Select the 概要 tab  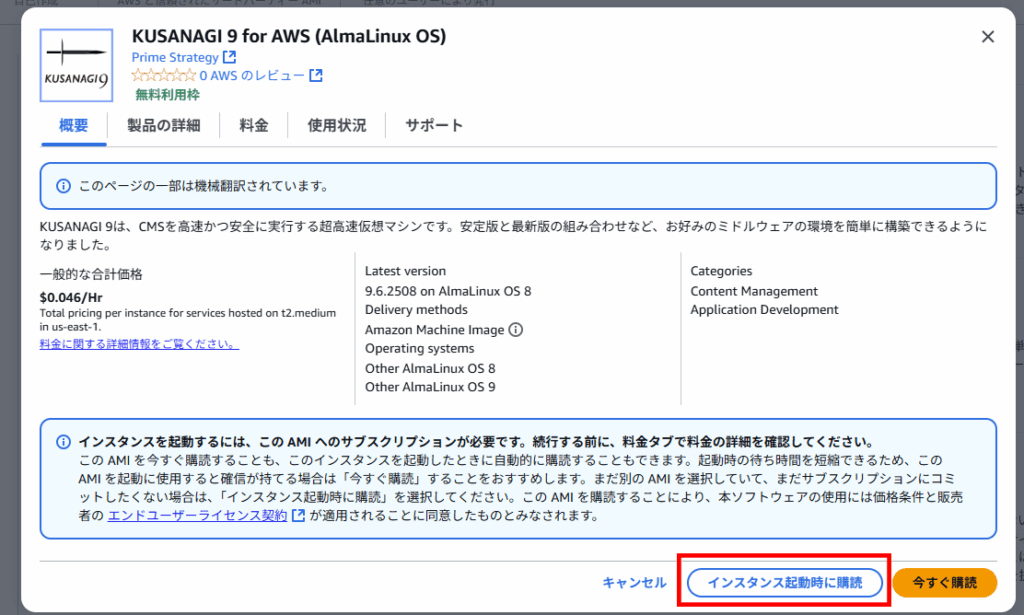click(x=74, y=125)
